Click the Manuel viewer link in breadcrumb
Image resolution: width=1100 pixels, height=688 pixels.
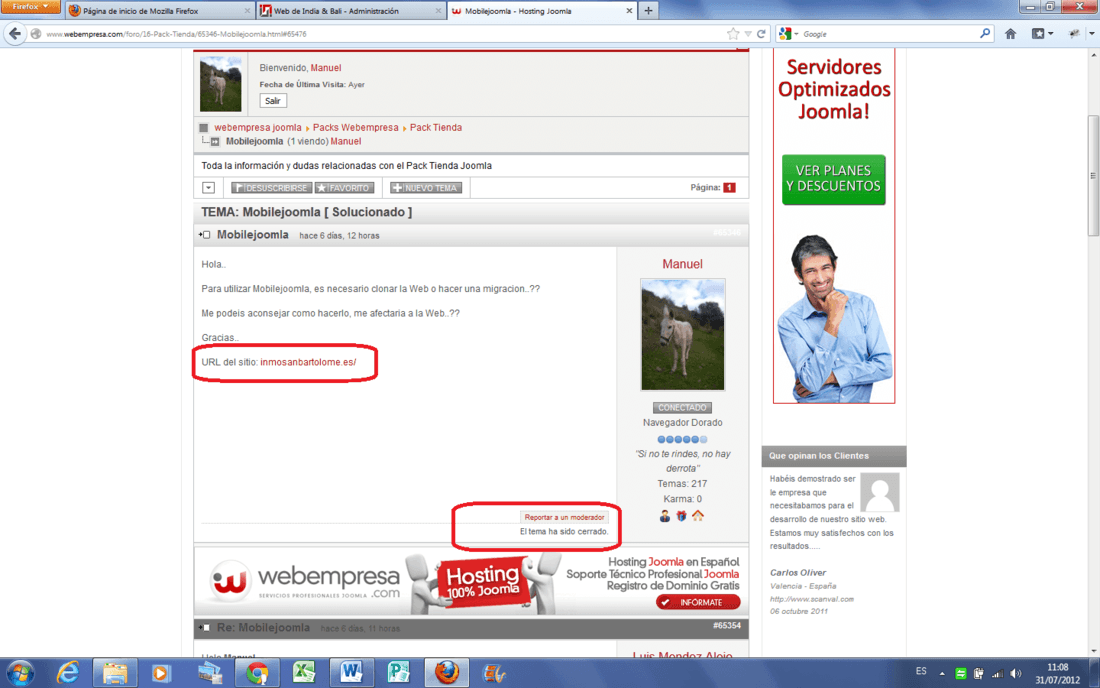coord(346,142)
